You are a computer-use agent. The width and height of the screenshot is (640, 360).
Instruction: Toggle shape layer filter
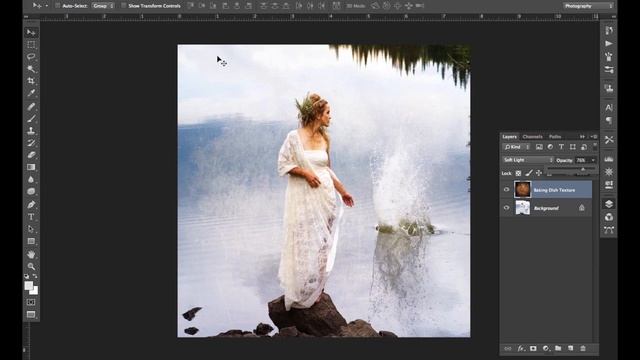point(573,147)
